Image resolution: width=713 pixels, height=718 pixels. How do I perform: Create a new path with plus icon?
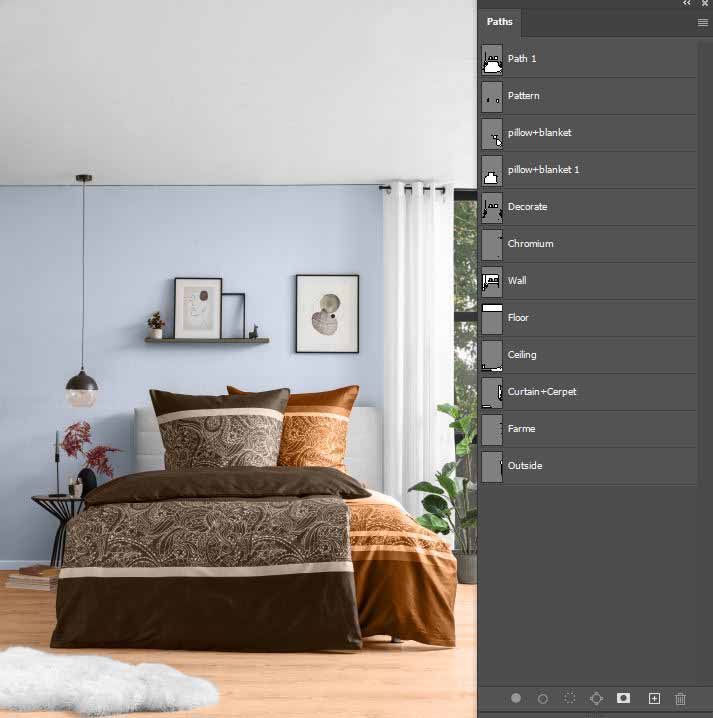pos(654,698)
